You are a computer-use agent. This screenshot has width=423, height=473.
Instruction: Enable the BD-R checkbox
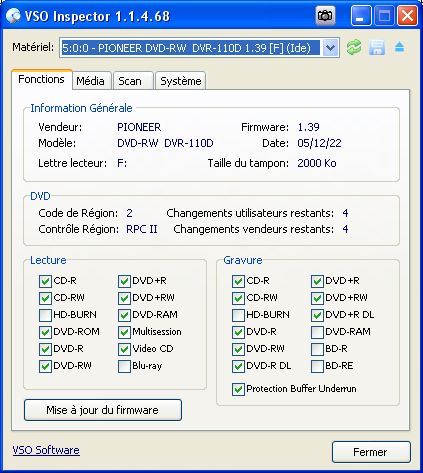317,349
